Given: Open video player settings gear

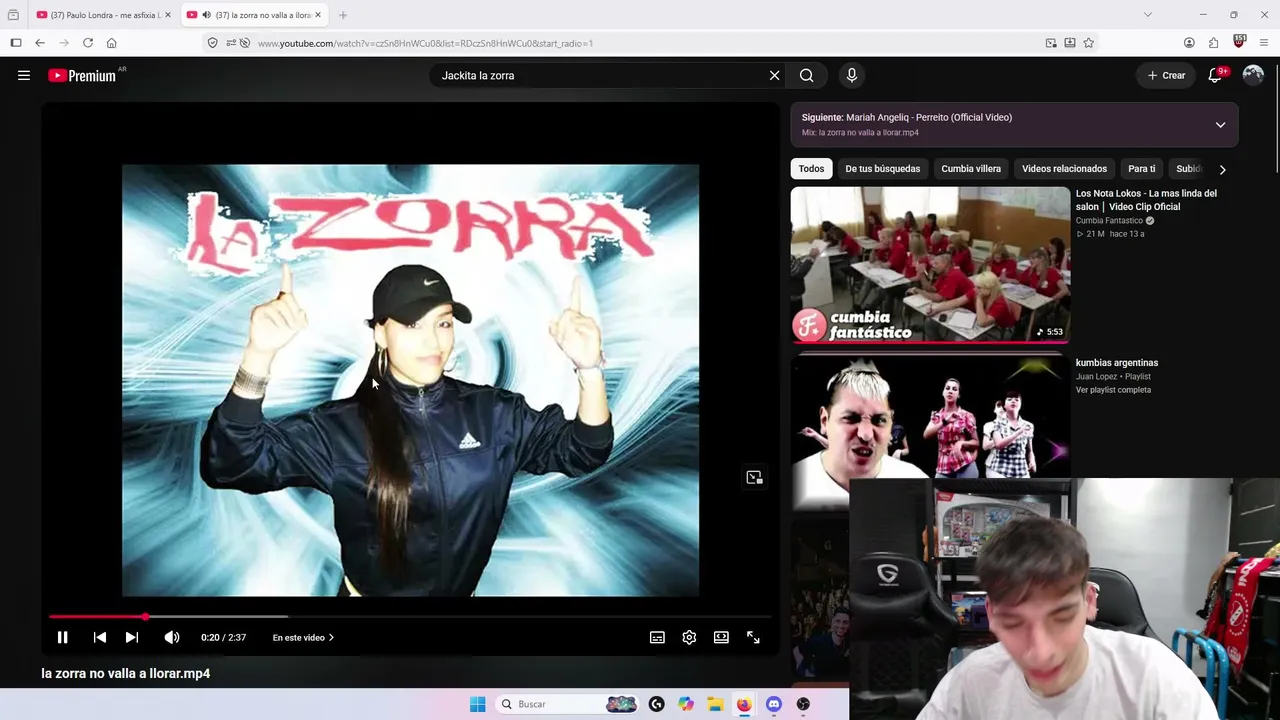Looking at the screenshot, I should pos(689,637).
